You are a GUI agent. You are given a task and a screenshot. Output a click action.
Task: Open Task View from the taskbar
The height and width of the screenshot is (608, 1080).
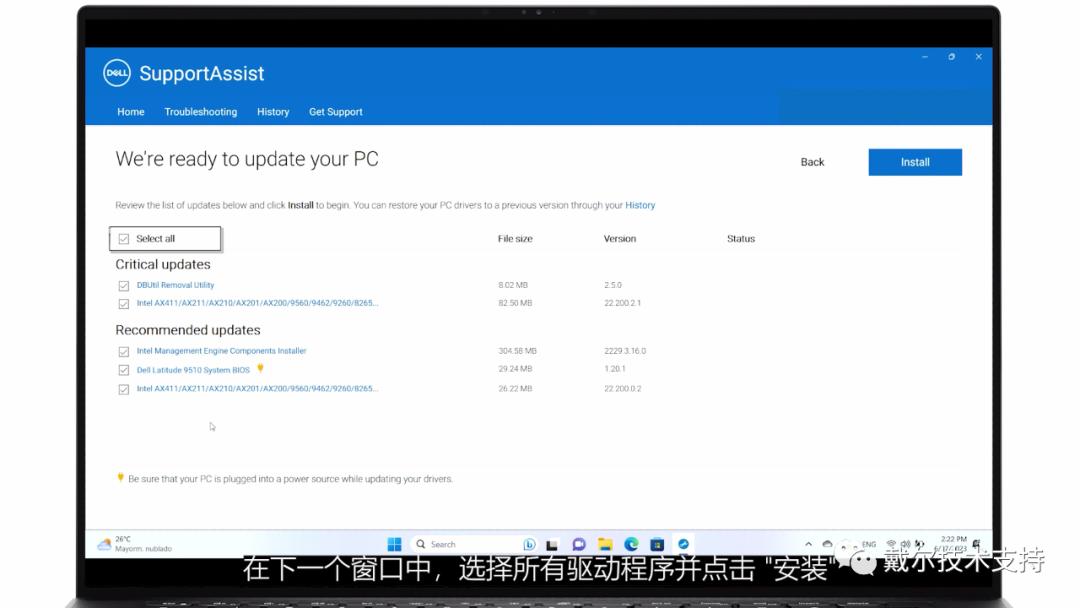(552, 544)
